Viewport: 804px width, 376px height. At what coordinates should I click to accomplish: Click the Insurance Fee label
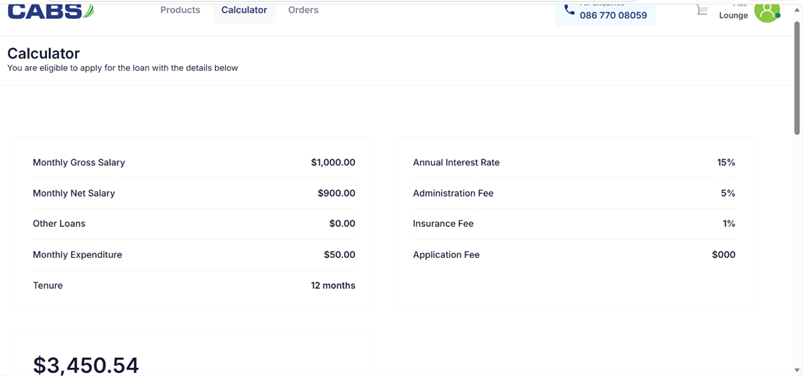point(444,224)
